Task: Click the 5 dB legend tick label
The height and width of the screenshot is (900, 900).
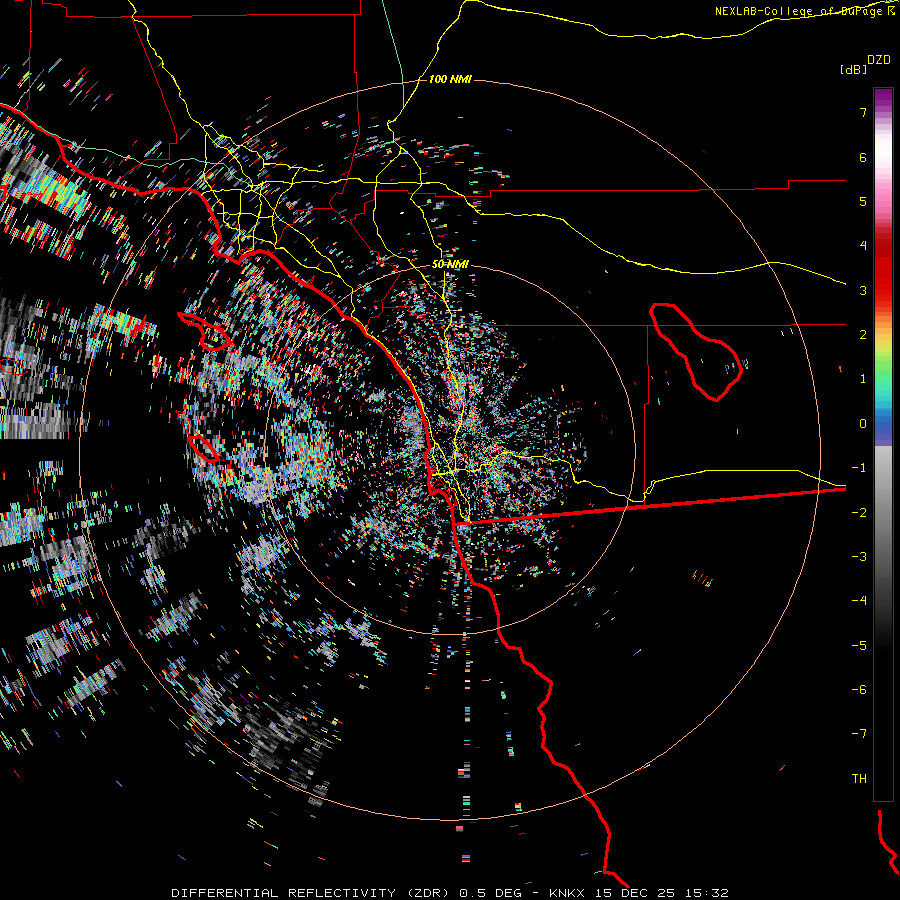Action: pyautogui.click(x=863, y=201)
